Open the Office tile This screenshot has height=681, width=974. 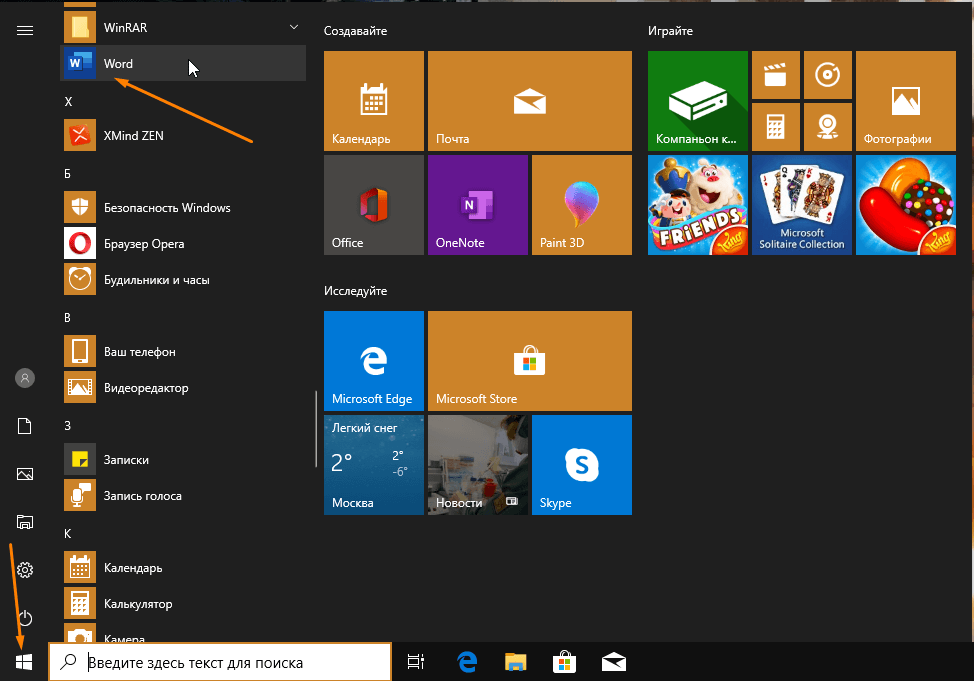pyautogui.click(x=374, y=205)
